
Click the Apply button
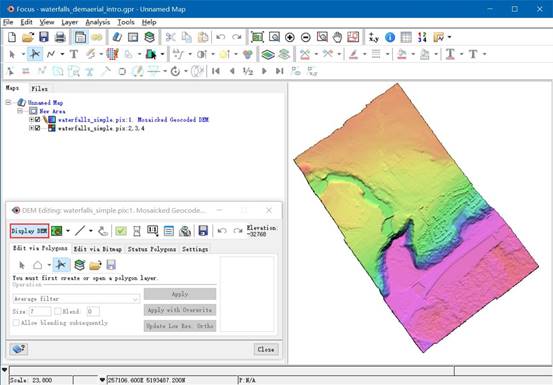click(180, 294)
